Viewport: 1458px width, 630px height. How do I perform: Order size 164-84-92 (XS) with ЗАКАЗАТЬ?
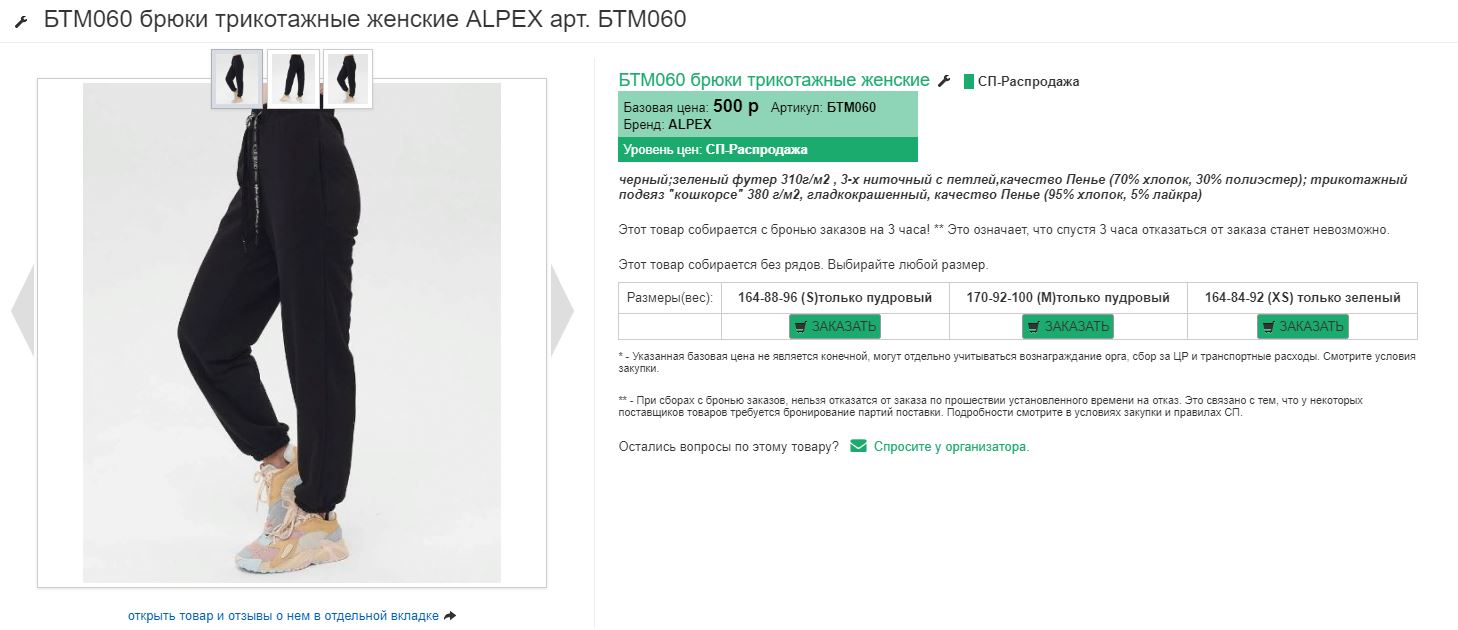(1302, 326)
